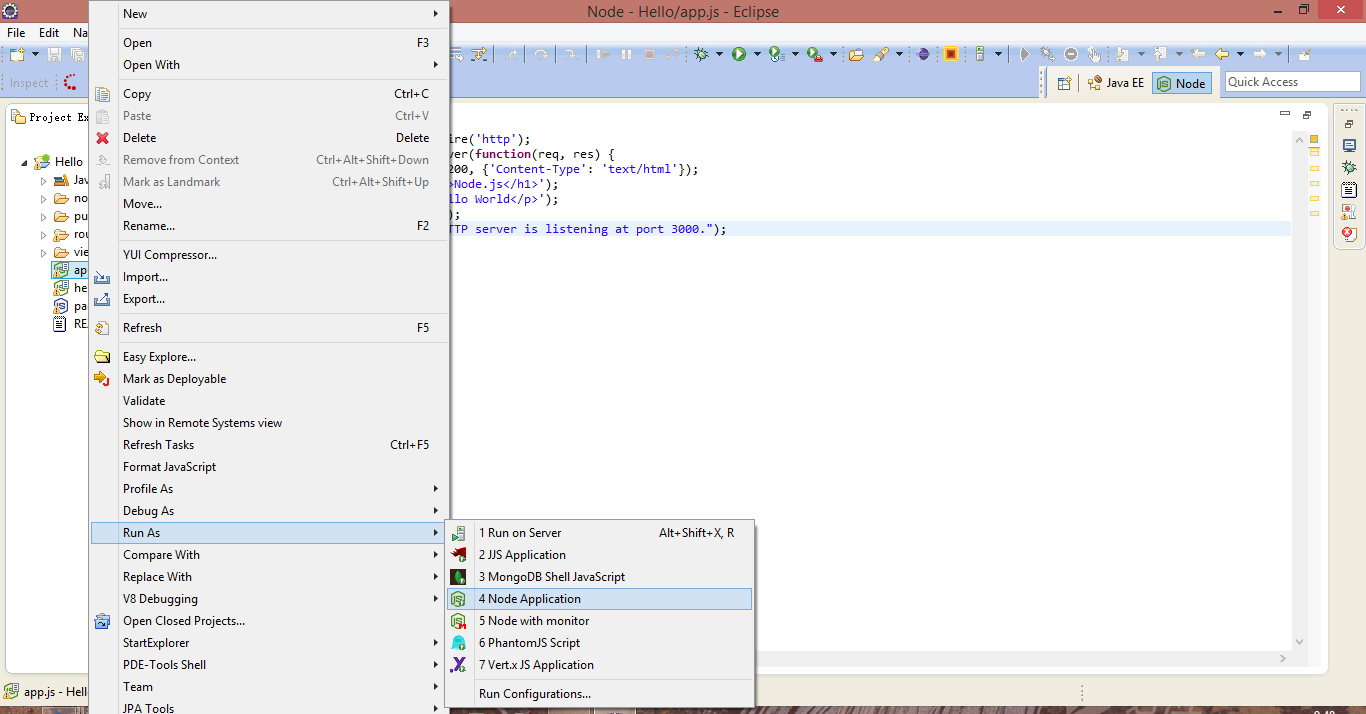This screenshot has width=1366, height=714.
Task: Open the PDE-Tools Shell submenu
Action: [270, 665]
